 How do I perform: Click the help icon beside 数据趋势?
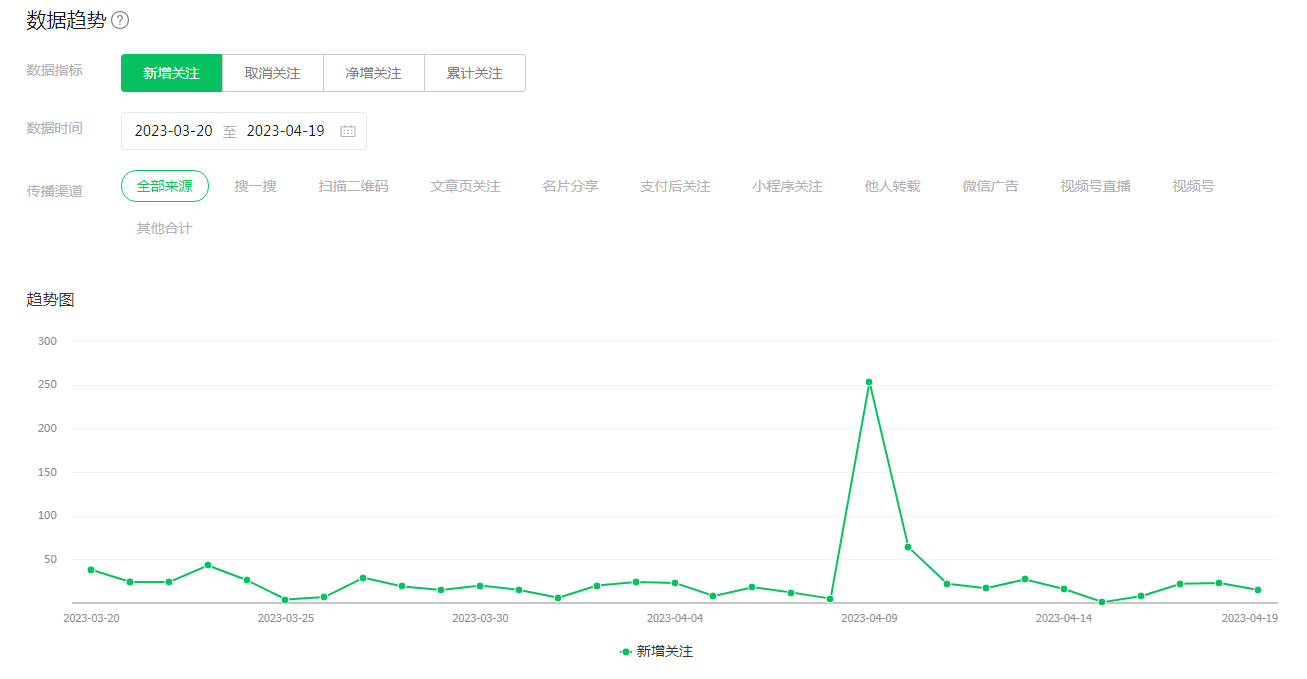click(120, 20)
